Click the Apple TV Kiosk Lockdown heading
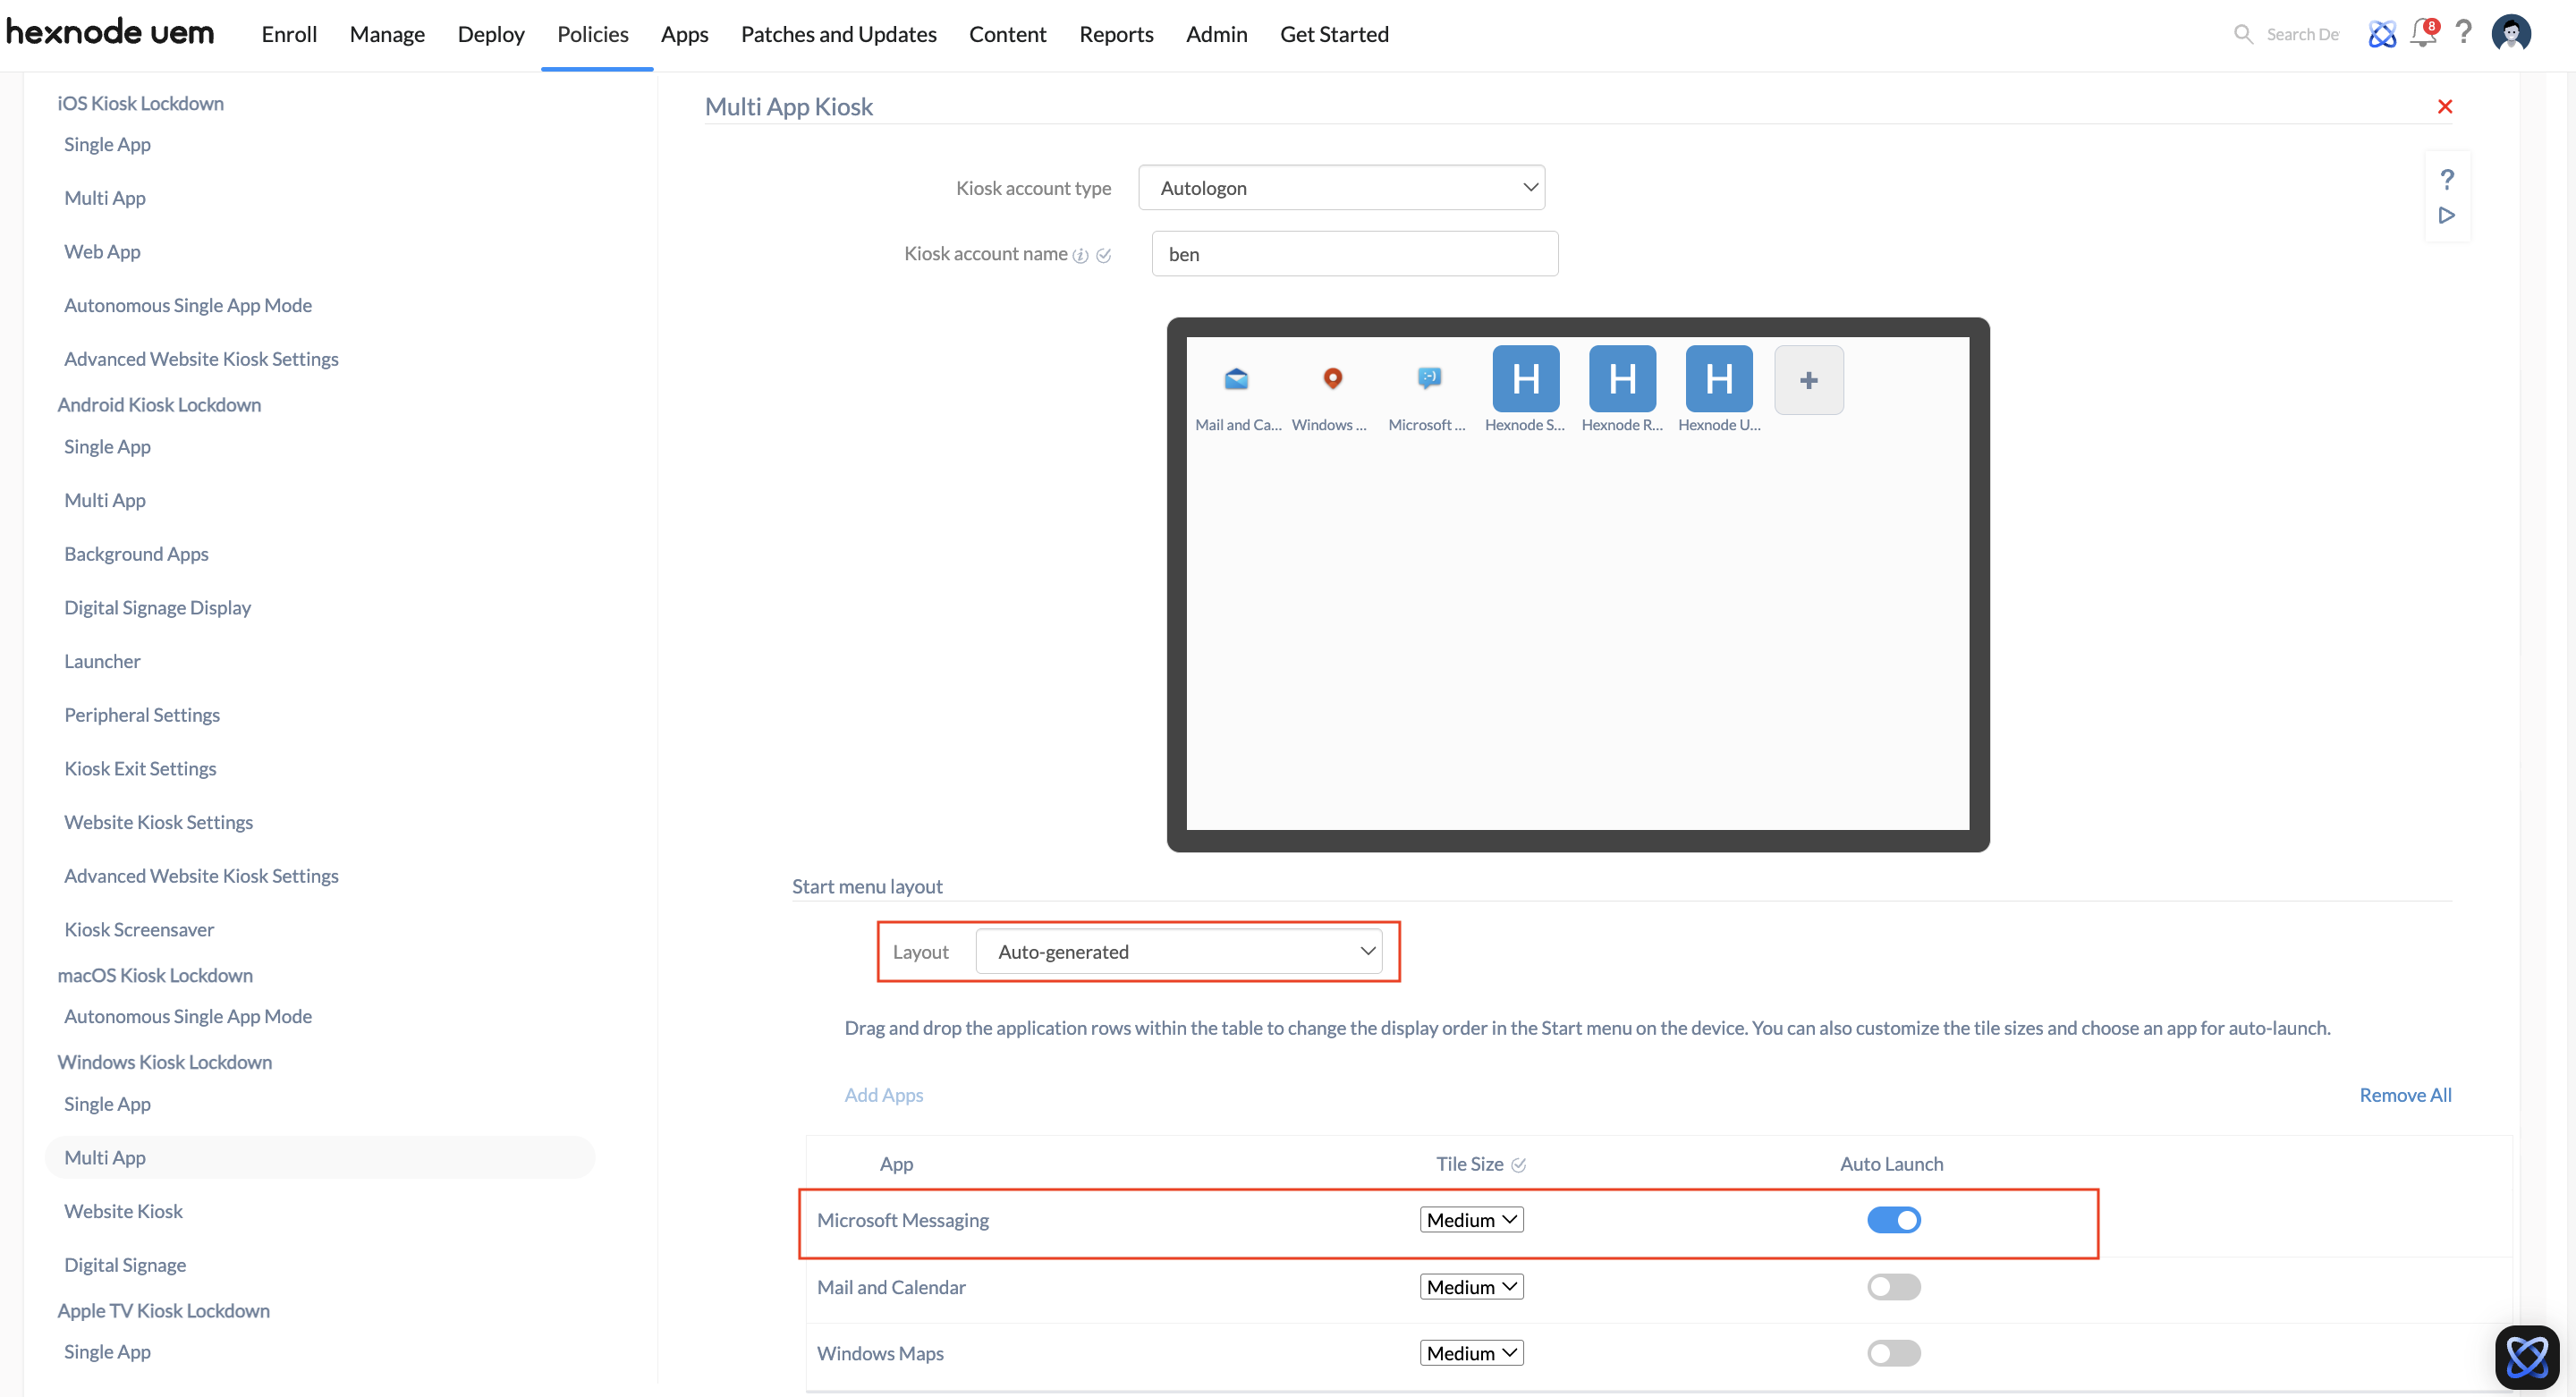 [x=163, y=1311]
